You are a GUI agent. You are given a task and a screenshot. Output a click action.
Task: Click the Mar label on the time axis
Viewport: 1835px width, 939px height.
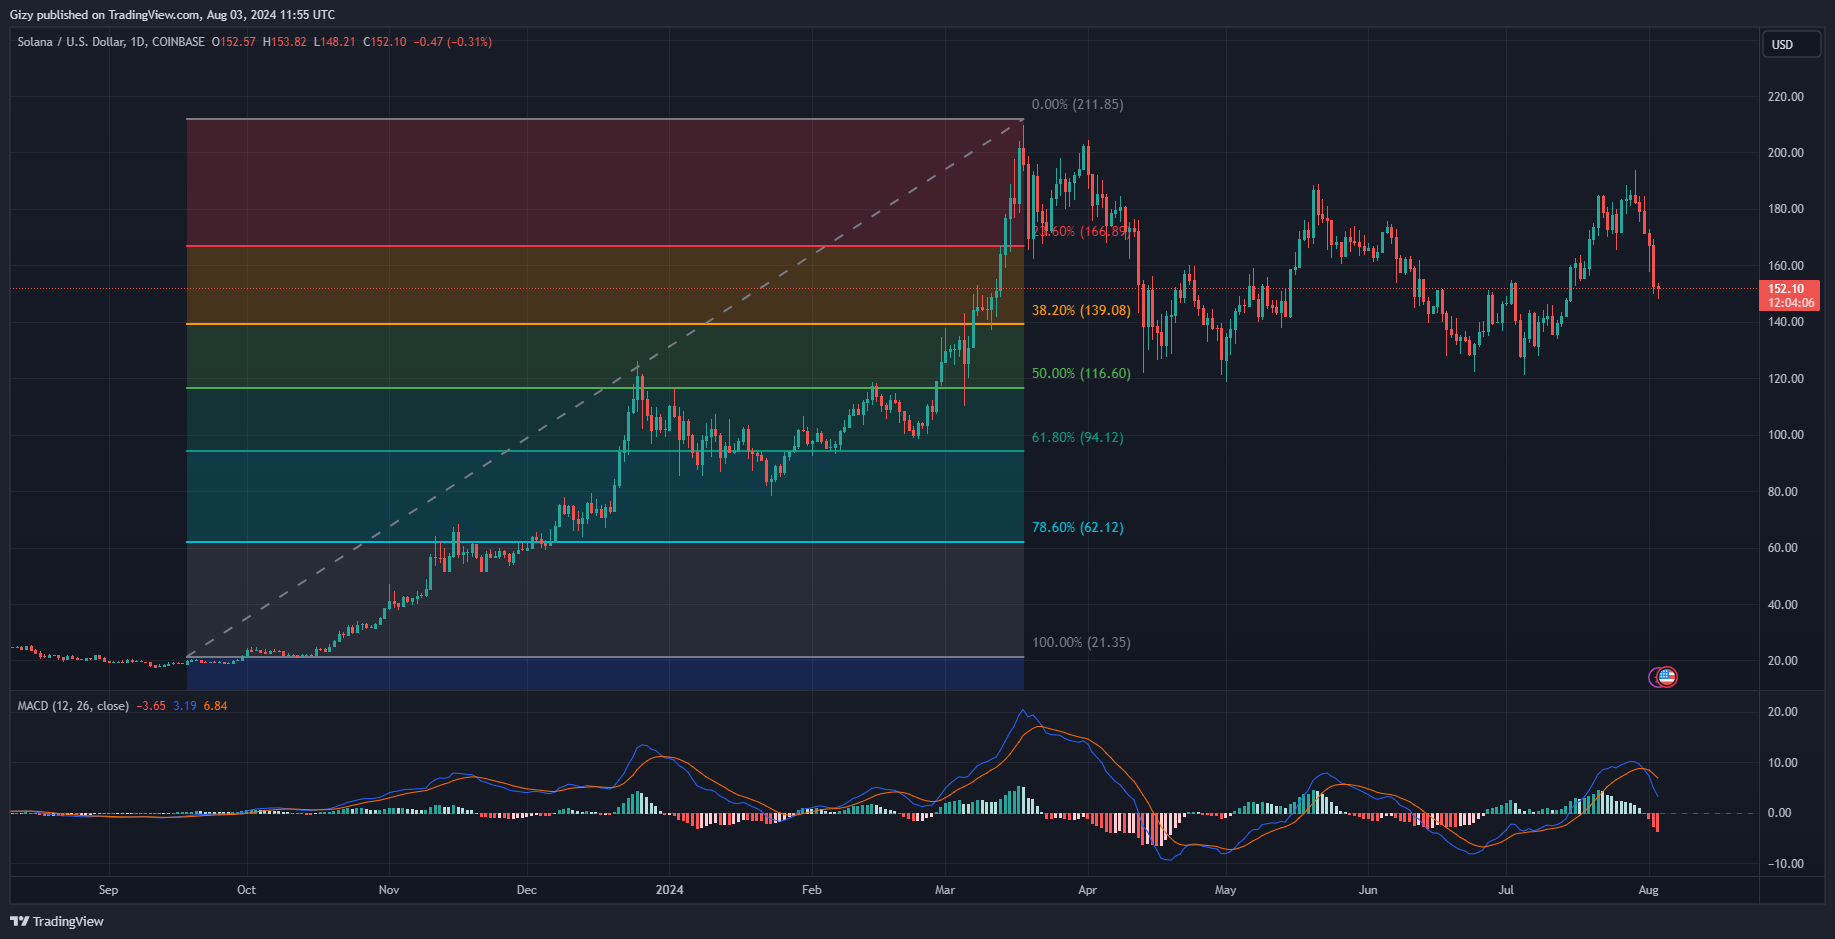point(945,890)
